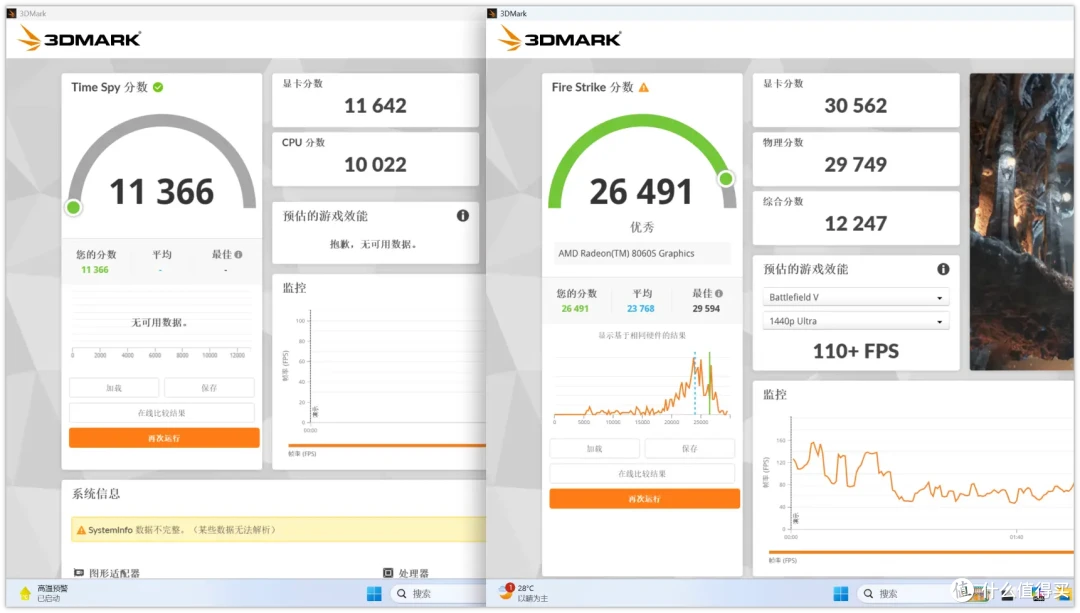Click the average score 23 768
The width and height of the screenshot is (1080, 613).
tap(641, 309)
